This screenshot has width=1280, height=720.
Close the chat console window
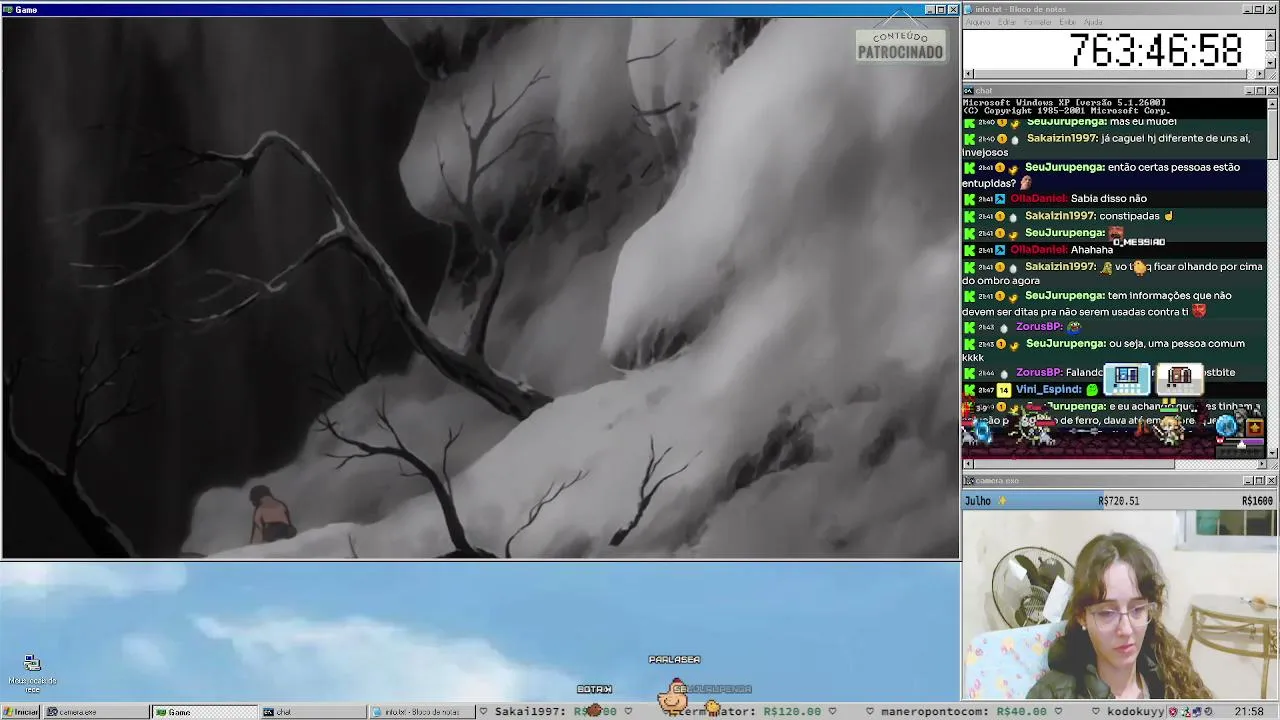pyautogui.click(x=1272, y=91)
